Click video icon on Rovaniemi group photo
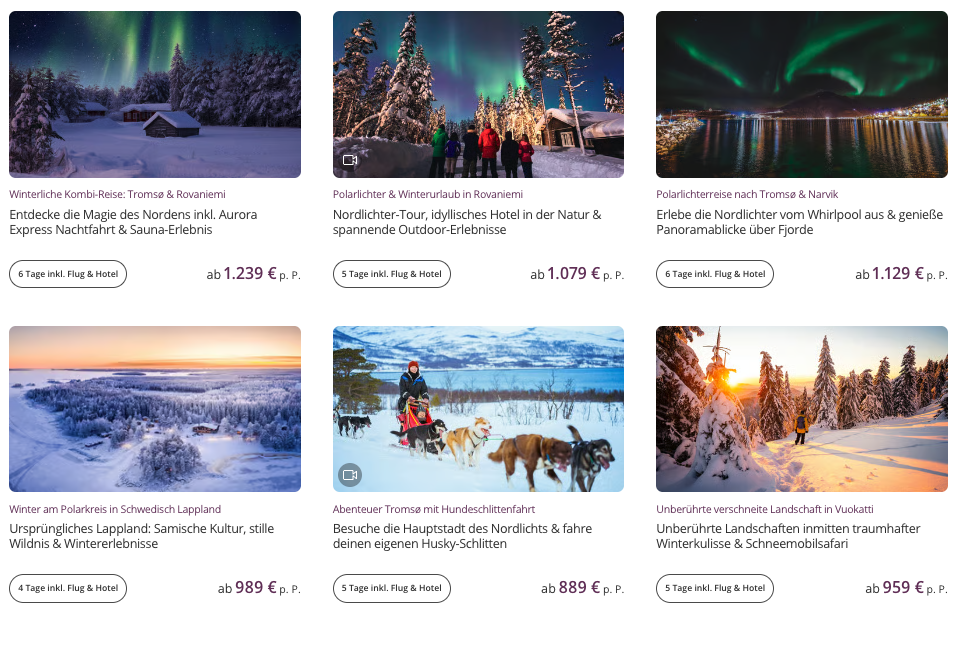 (350, 160)
